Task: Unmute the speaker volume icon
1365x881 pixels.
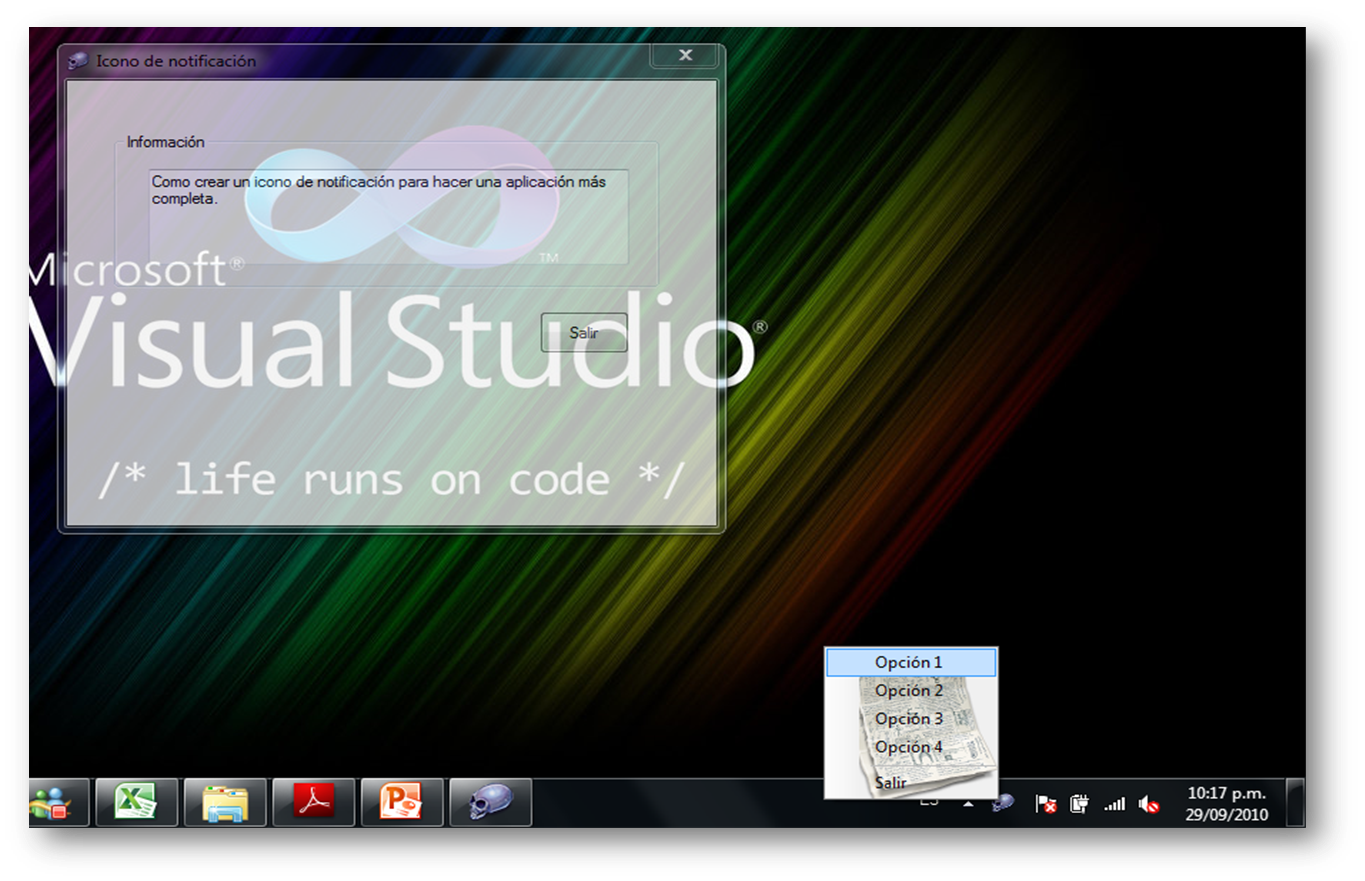Action: pyautogui.click(x=1148, y=802)
